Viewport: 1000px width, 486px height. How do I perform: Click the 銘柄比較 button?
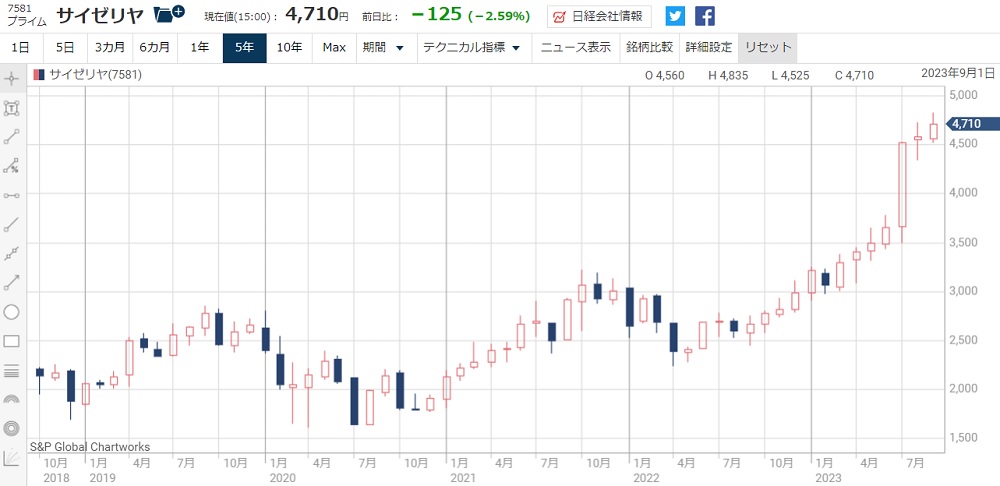pyautogui.click(x=650, y=48)
